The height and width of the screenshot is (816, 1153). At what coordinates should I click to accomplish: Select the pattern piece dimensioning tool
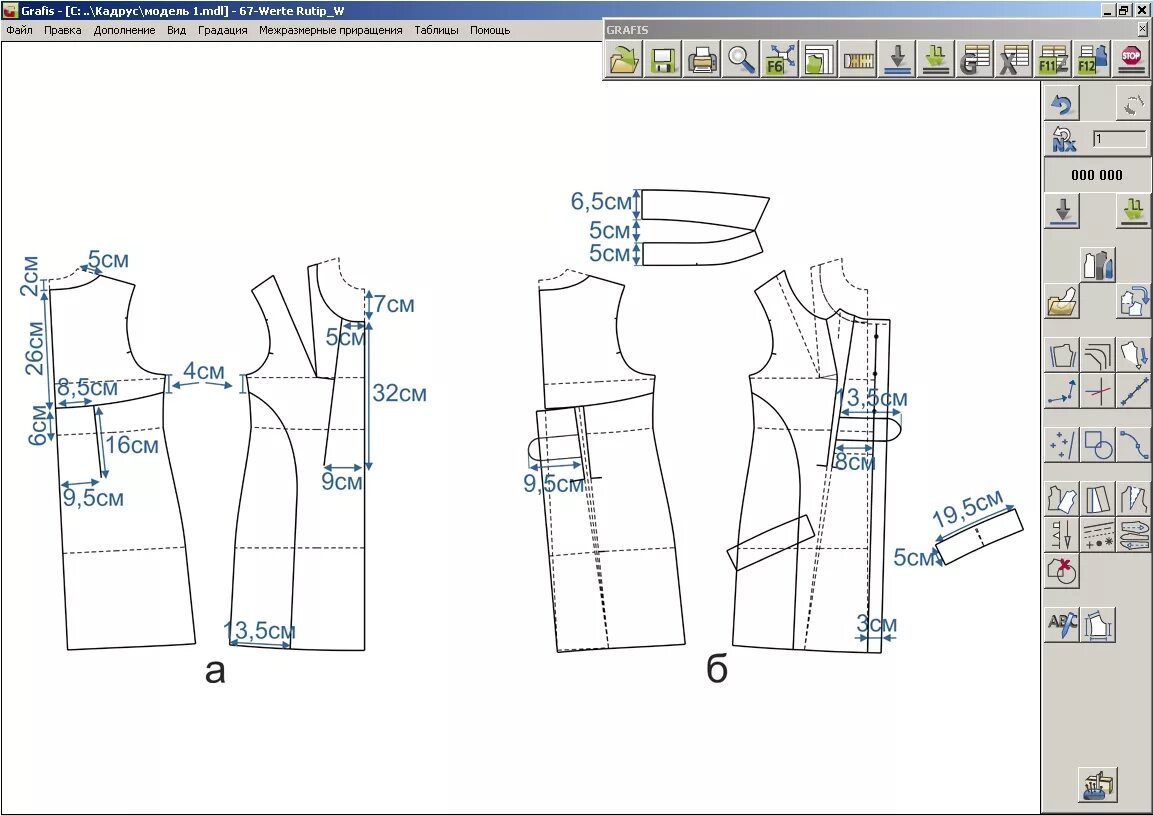[x=1098, y=625]
